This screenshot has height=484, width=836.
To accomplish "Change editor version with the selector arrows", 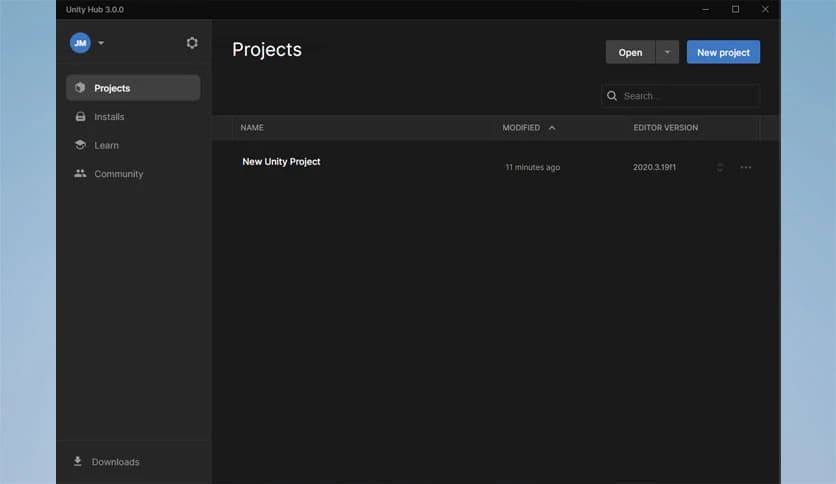I will (720, 167).
